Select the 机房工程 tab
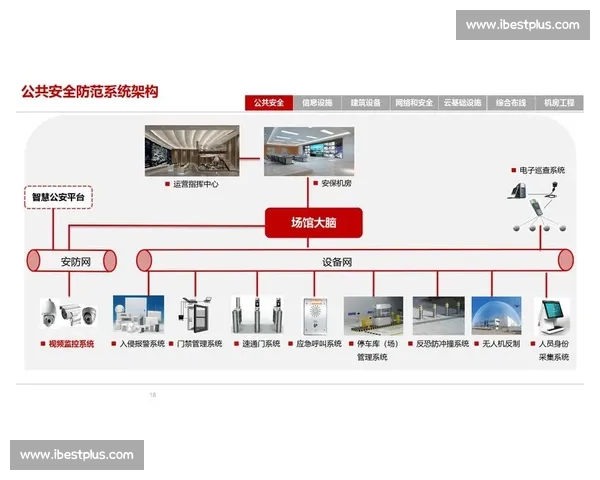Image resolution: width=600 pixels, height=480 pixels. (559, 103)
